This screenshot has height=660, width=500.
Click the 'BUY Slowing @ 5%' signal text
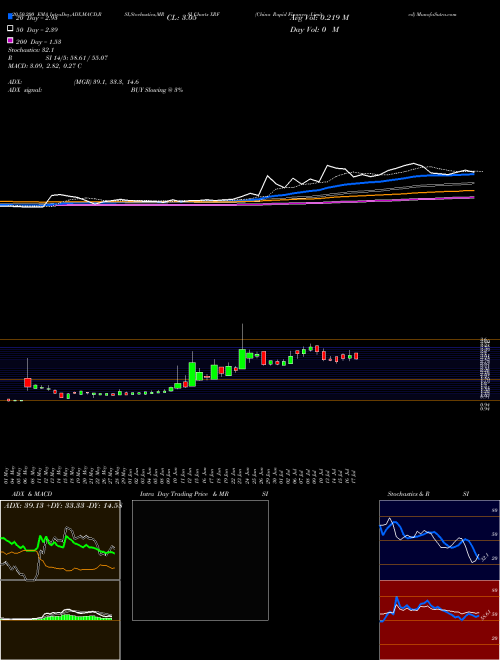coord(157,90)
